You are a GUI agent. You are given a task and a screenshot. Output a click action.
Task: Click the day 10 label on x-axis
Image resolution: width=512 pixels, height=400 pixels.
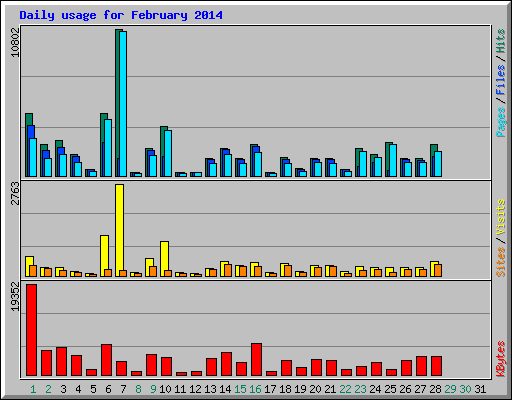pos(165,389)
